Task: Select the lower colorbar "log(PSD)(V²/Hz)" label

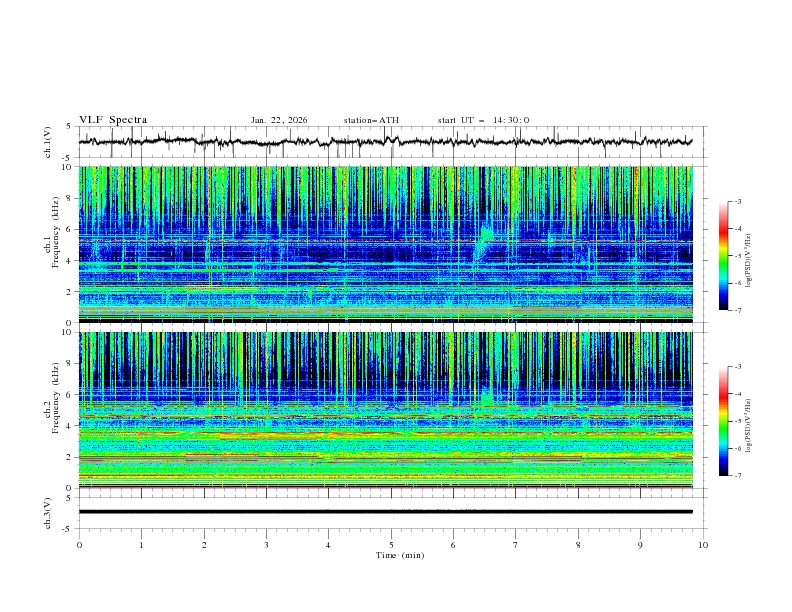Action: (749, 426)
